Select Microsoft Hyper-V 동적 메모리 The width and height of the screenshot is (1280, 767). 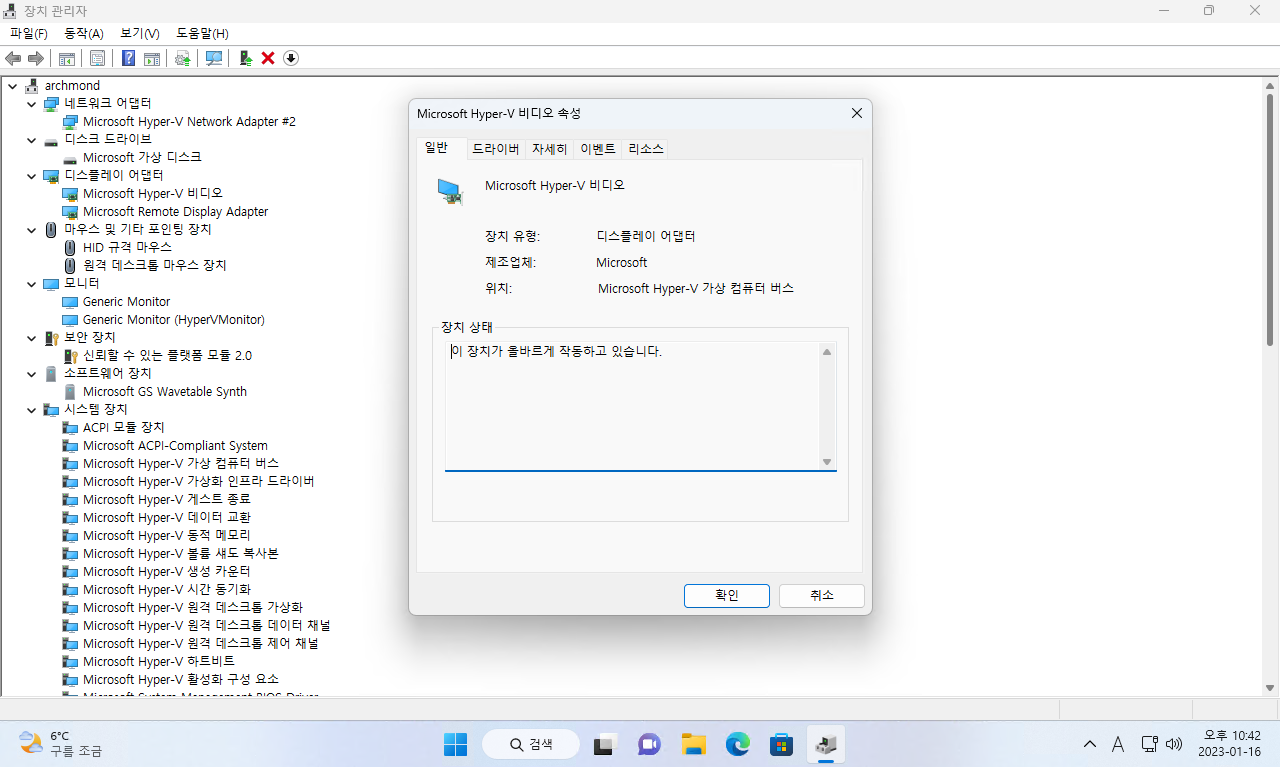coord(167,536)
